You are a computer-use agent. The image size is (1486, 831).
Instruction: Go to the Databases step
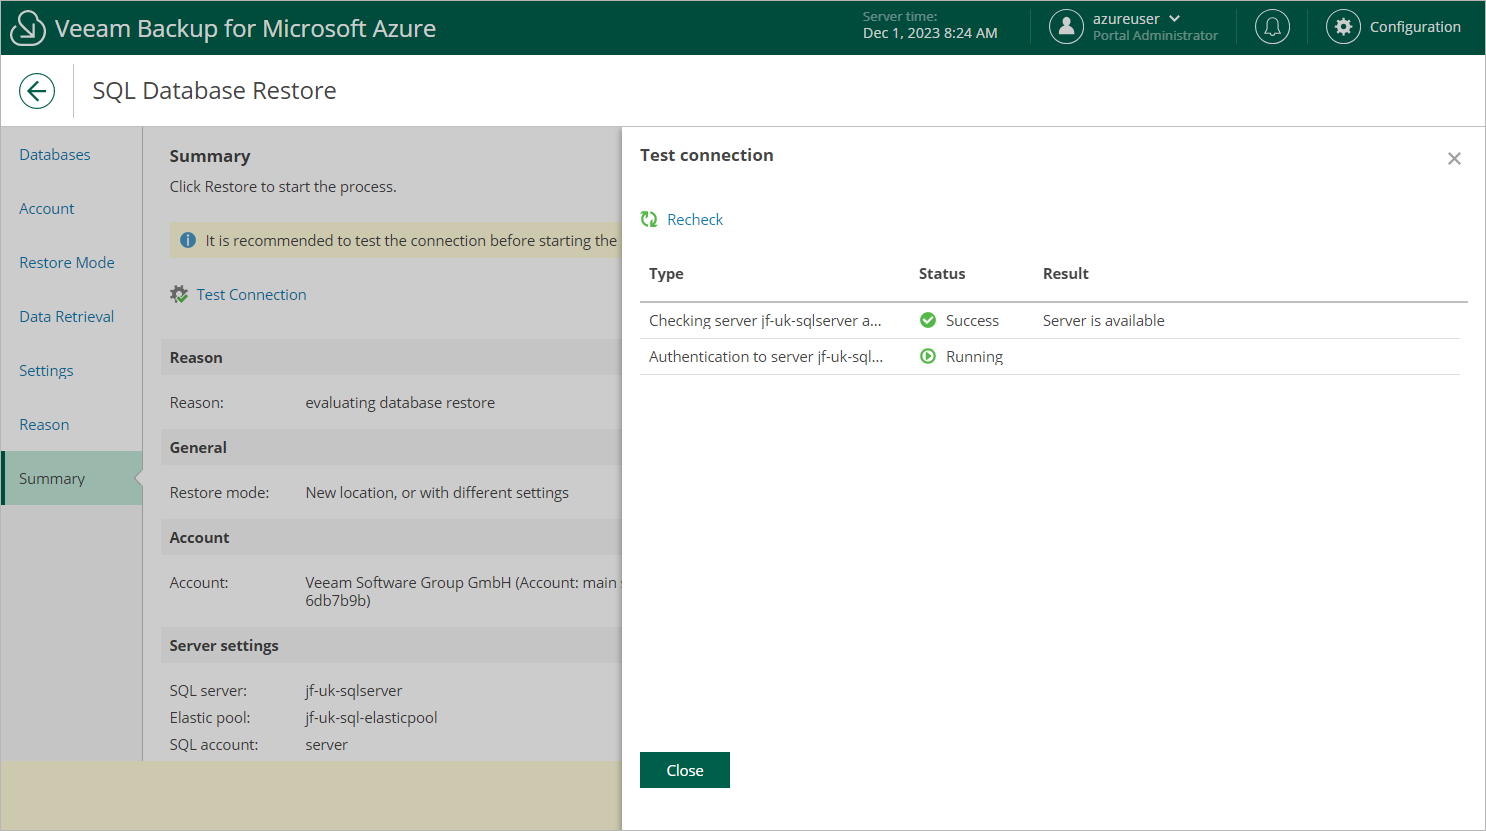point(55,155)
